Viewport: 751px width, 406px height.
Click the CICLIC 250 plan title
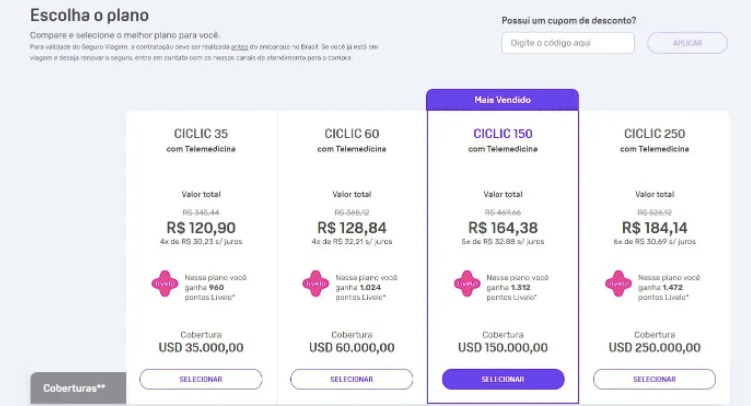(x=654, y=134)
